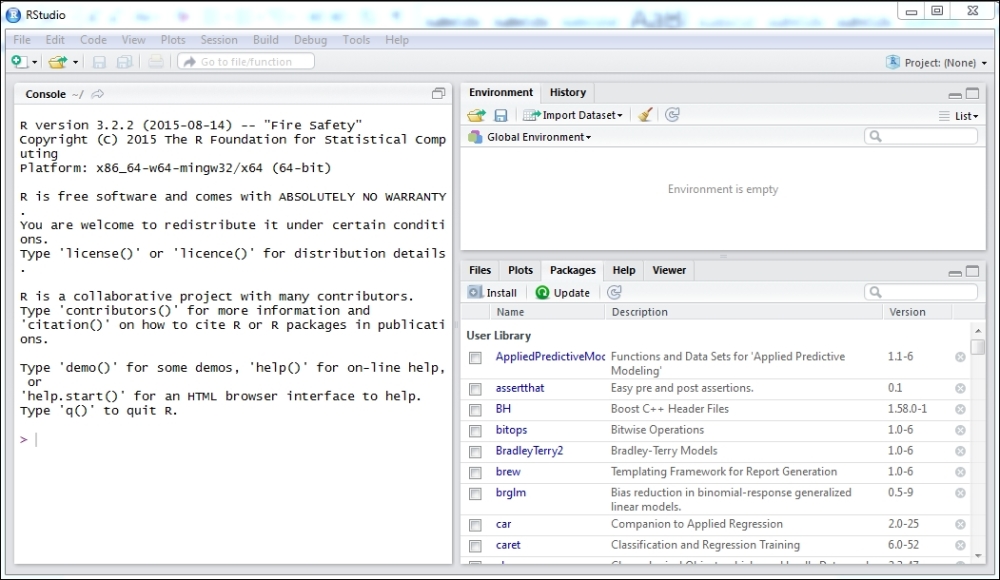Switch to the History tab
1000x580 pixels.
coord(568,93)
